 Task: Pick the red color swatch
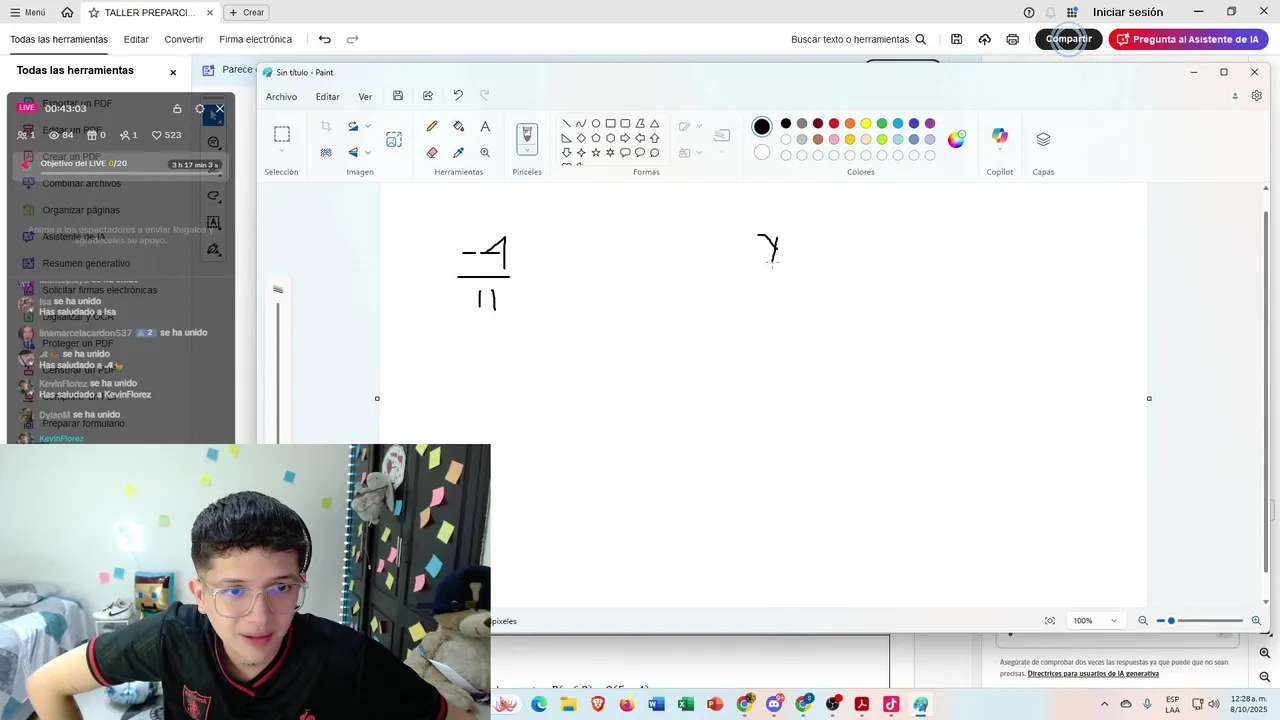[834, 124]
